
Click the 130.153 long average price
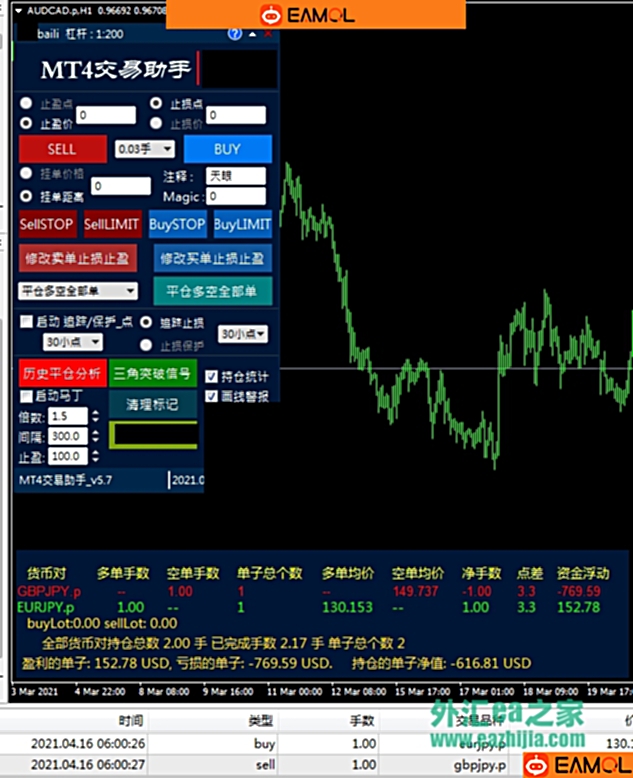click(347, 607)
